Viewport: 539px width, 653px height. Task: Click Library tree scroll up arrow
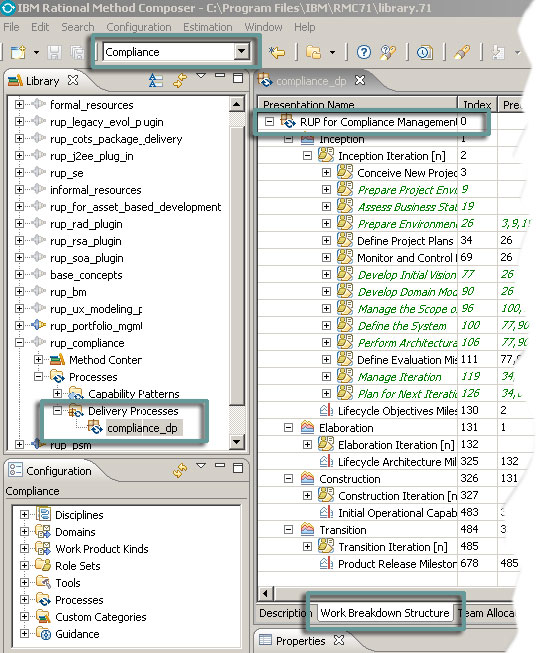237,104
